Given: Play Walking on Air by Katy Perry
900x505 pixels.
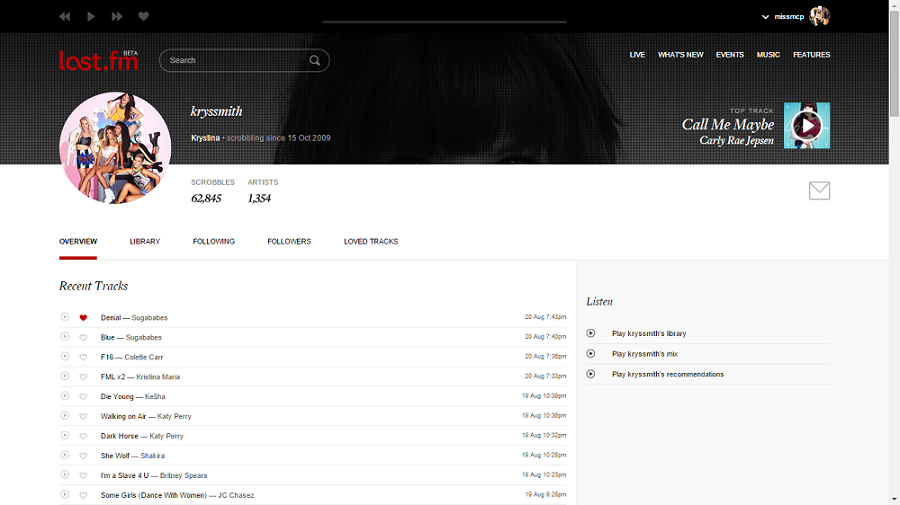Looking at the screenshot, I should click(65, 415).
